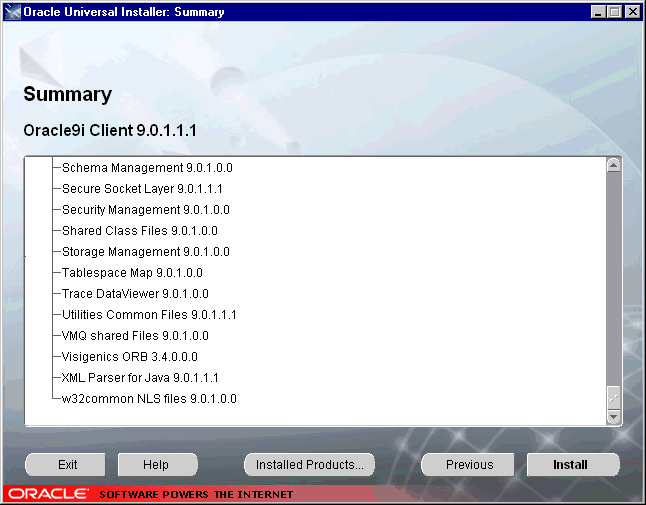Select Schema Management 9.0.1.0.0 entry

[147, 168]
